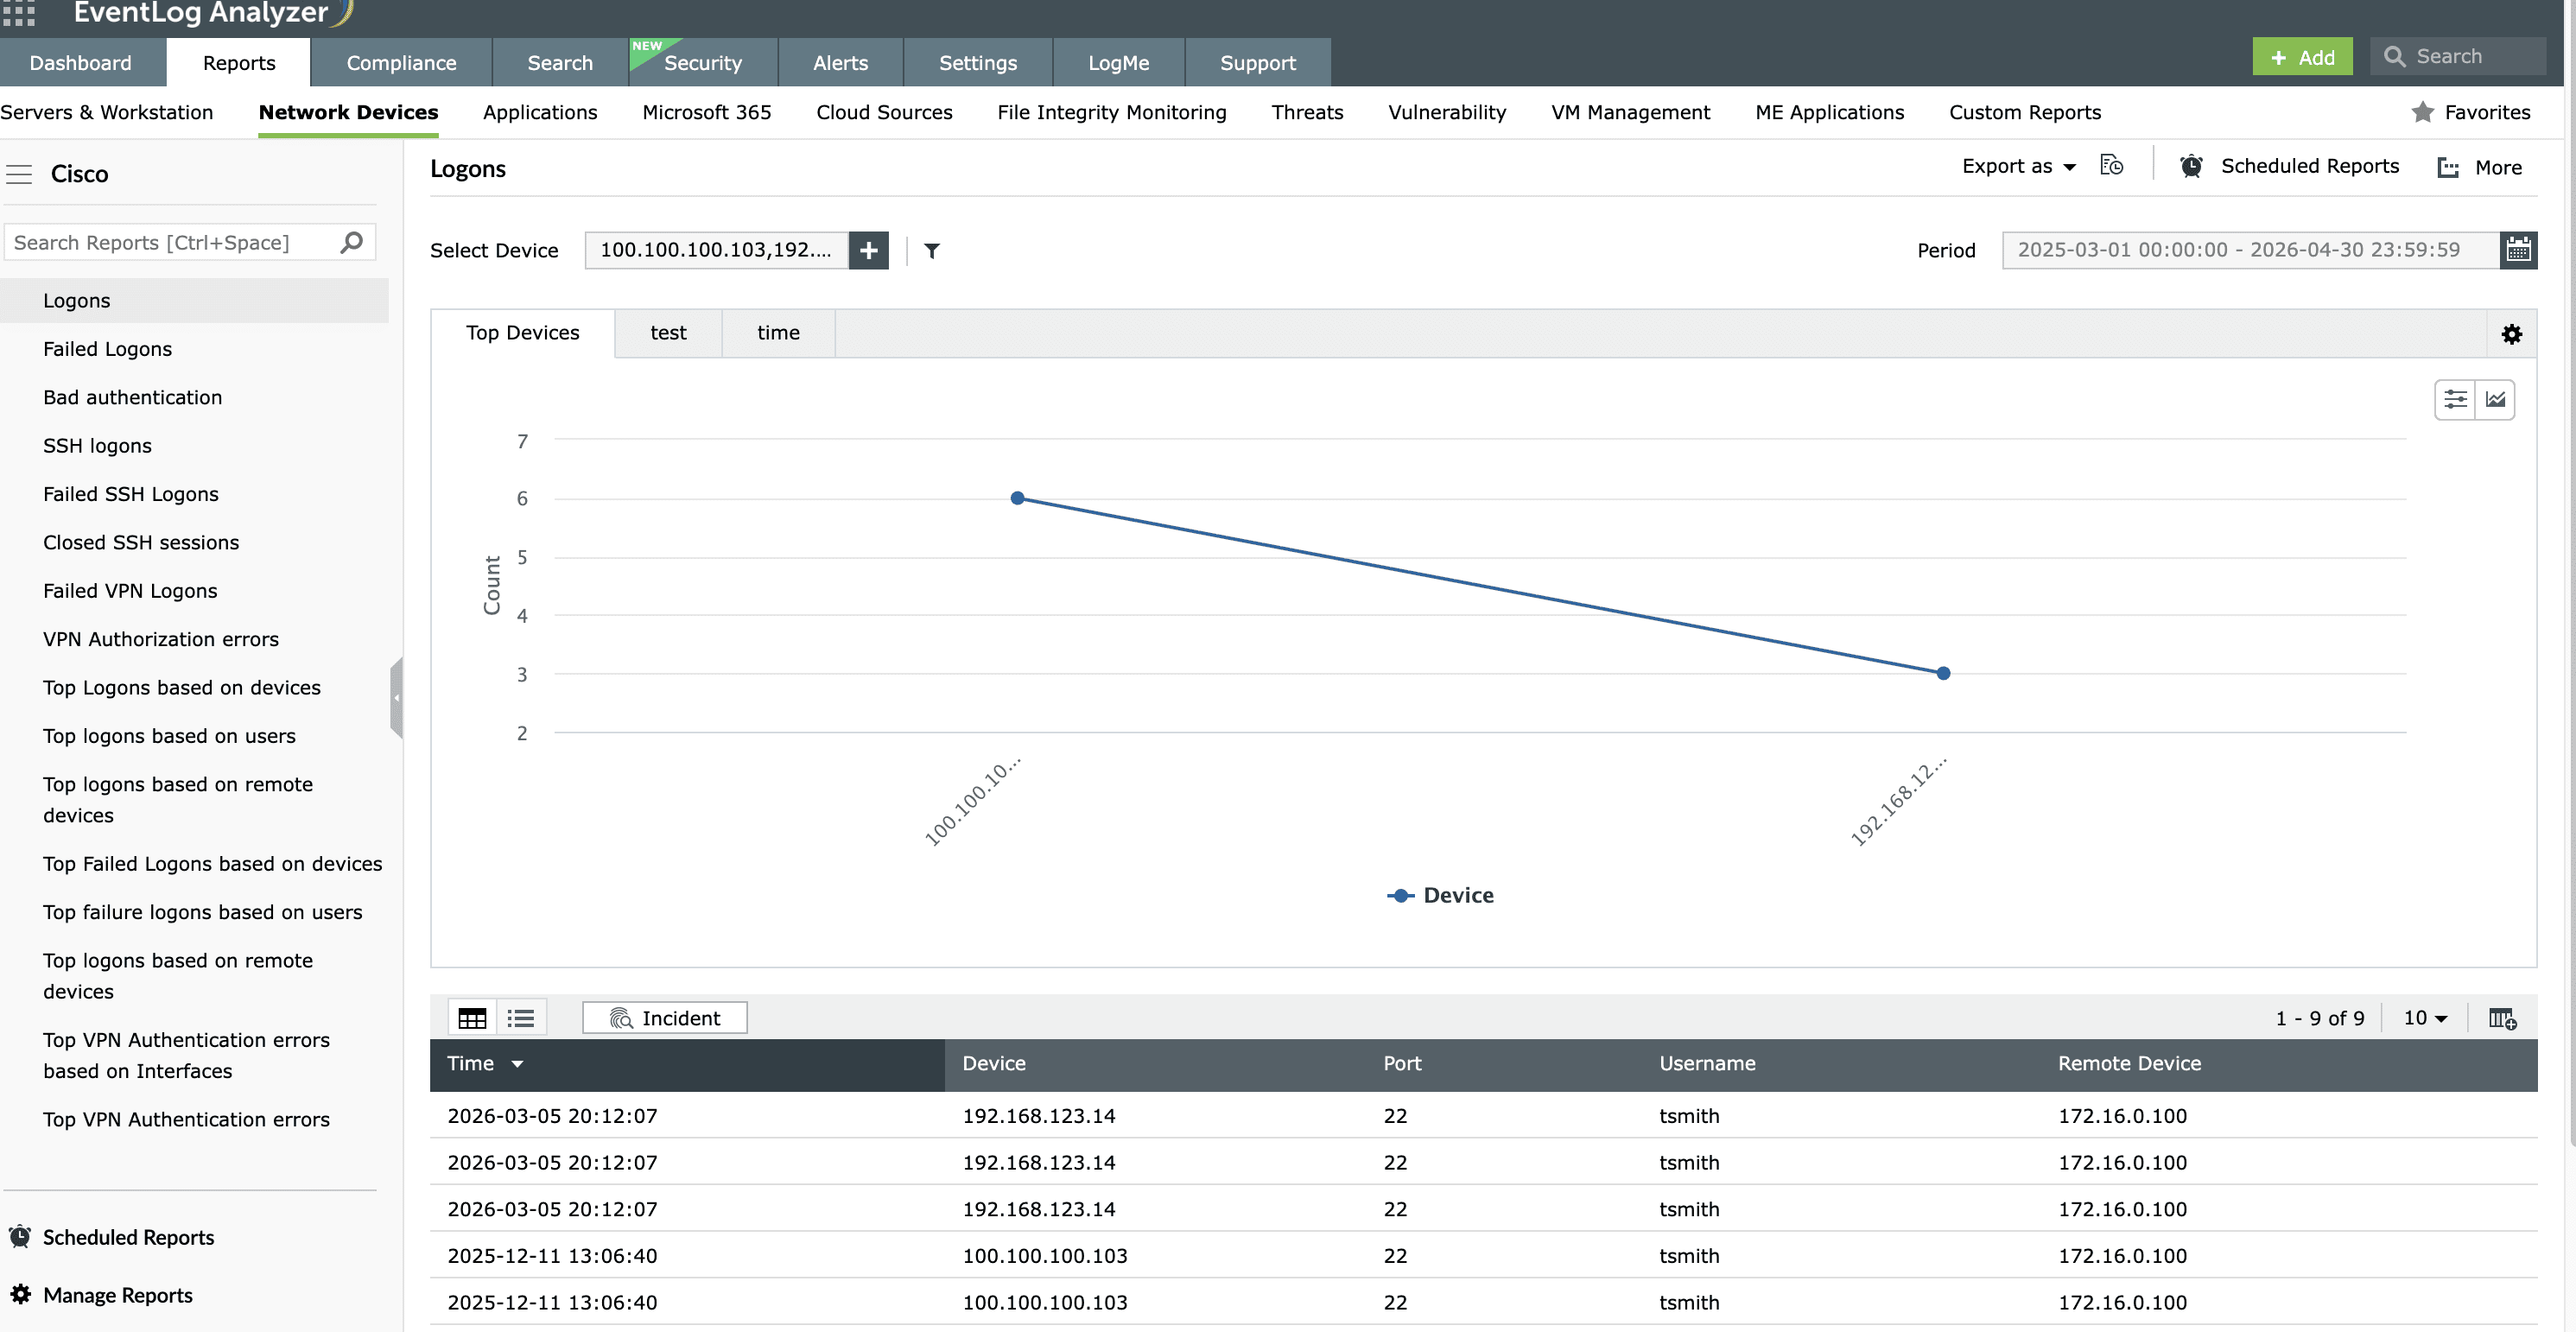The height and width of the screenshot is (1332, 2576).
Task: Select the test chart tab
Action: click(x=668, y=333)
